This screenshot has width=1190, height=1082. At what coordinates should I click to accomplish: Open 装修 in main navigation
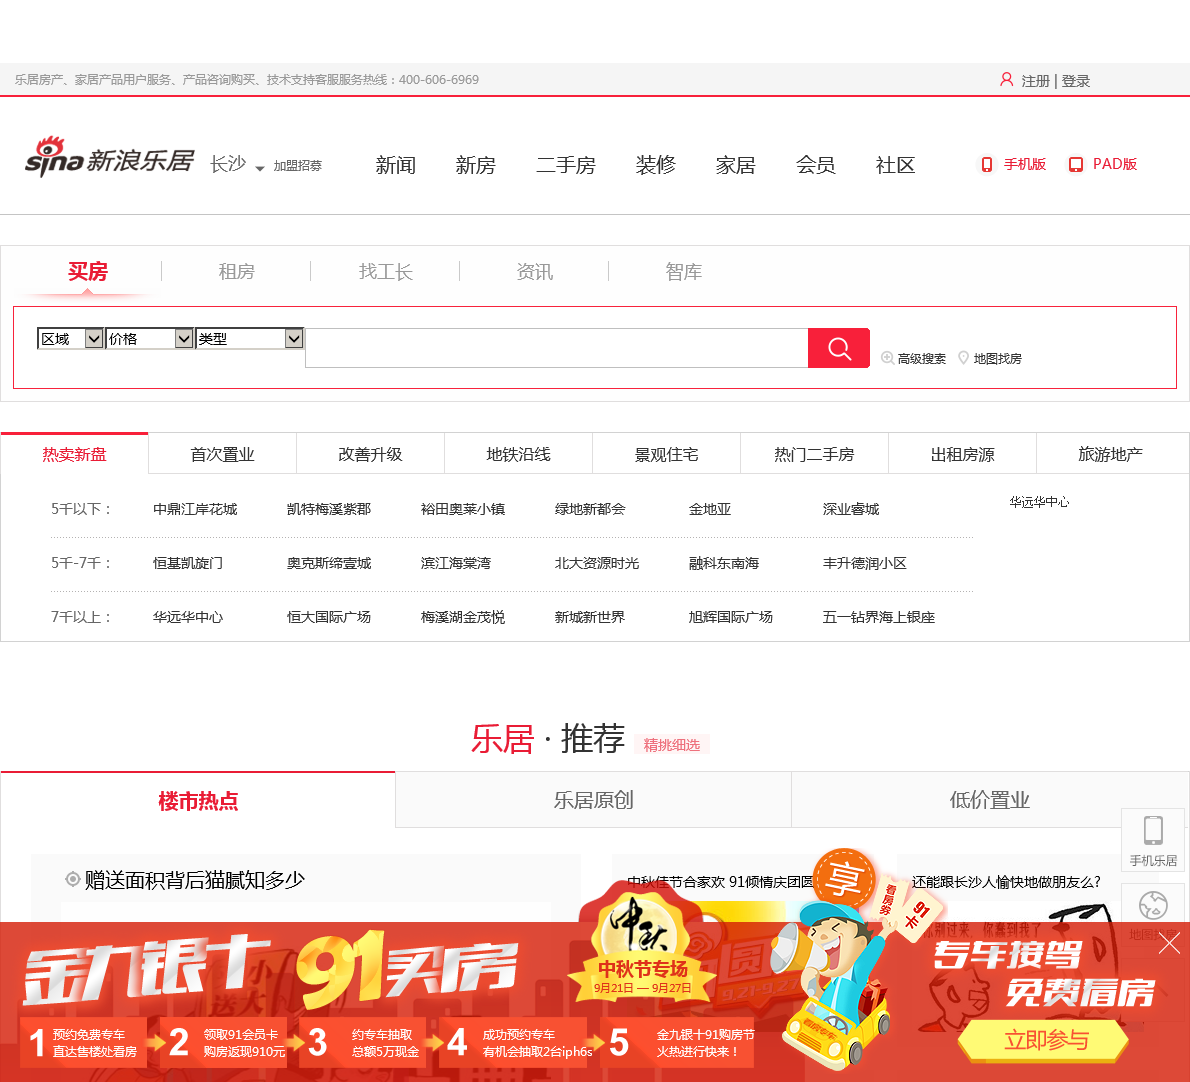pos(656,165)
